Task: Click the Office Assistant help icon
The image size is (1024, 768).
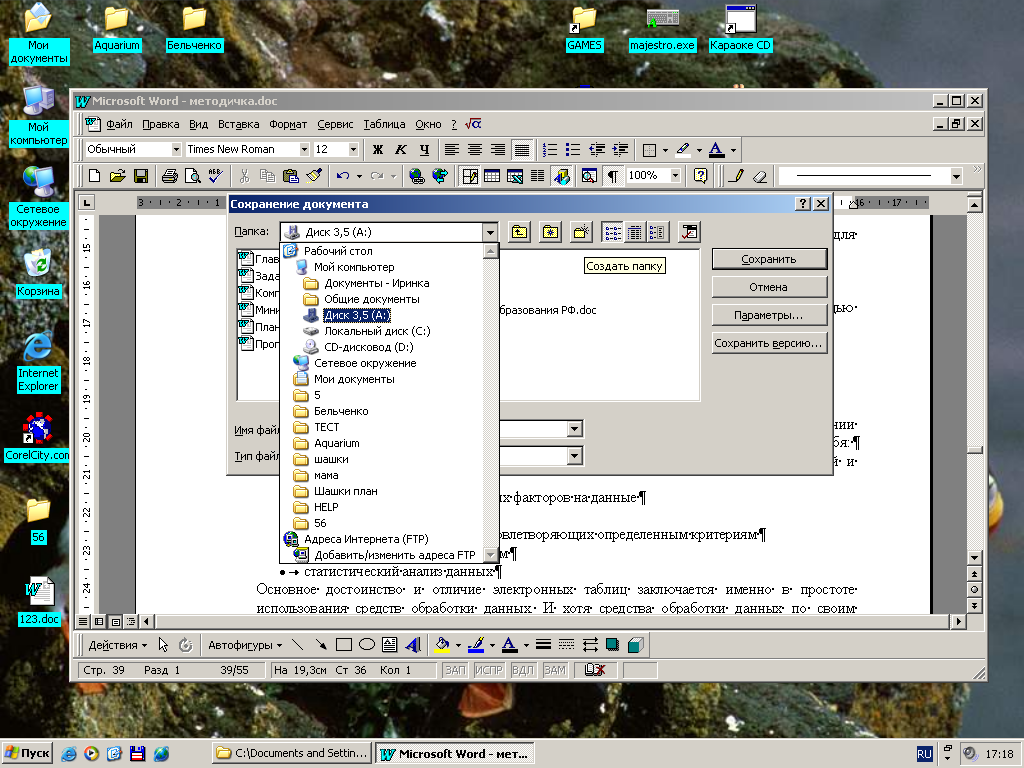Action: pos(700,176)
